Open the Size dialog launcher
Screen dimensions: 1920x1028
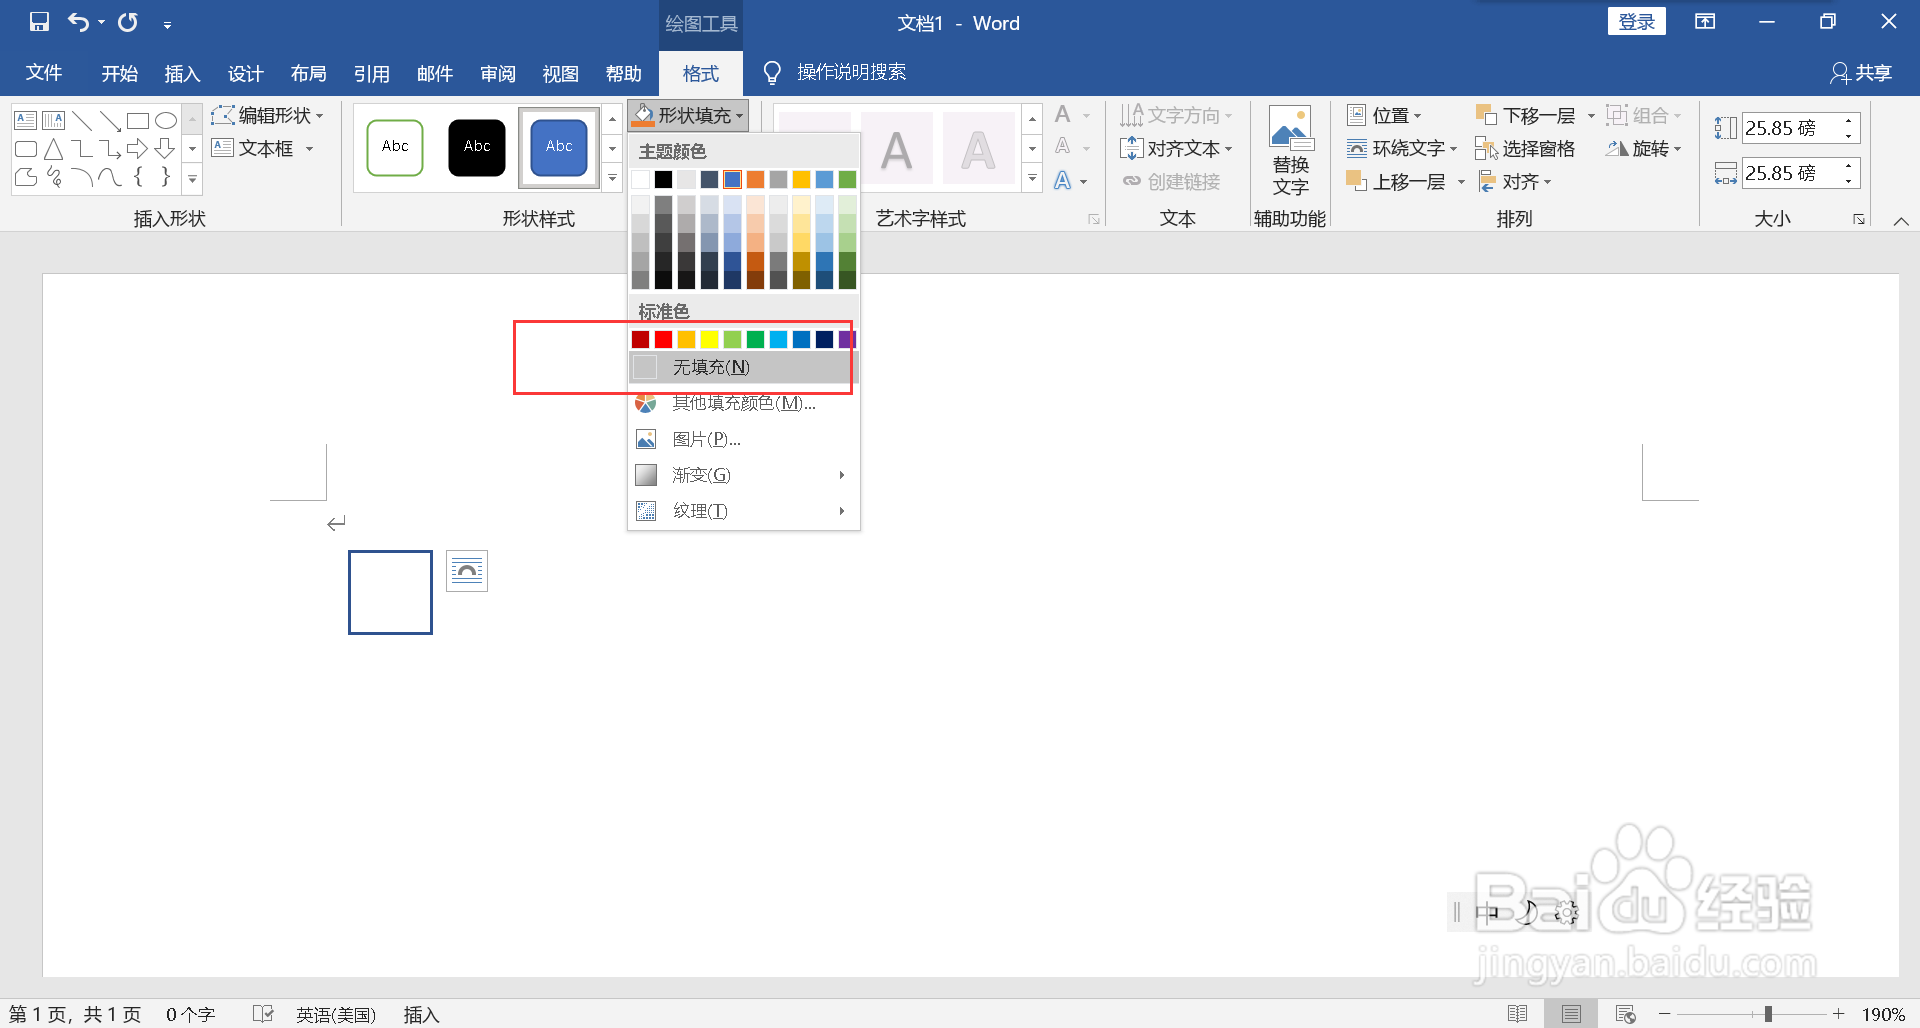point(1859,219)
